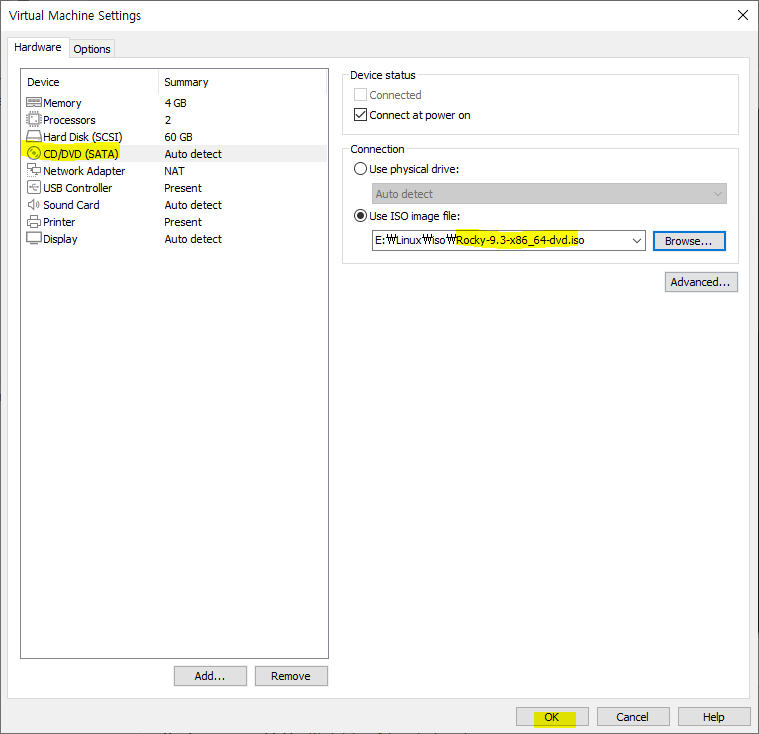This screenshot has width=759, height=734.
Task: Click the 4 GB memory summary value
Action: [x=175, y=103]
